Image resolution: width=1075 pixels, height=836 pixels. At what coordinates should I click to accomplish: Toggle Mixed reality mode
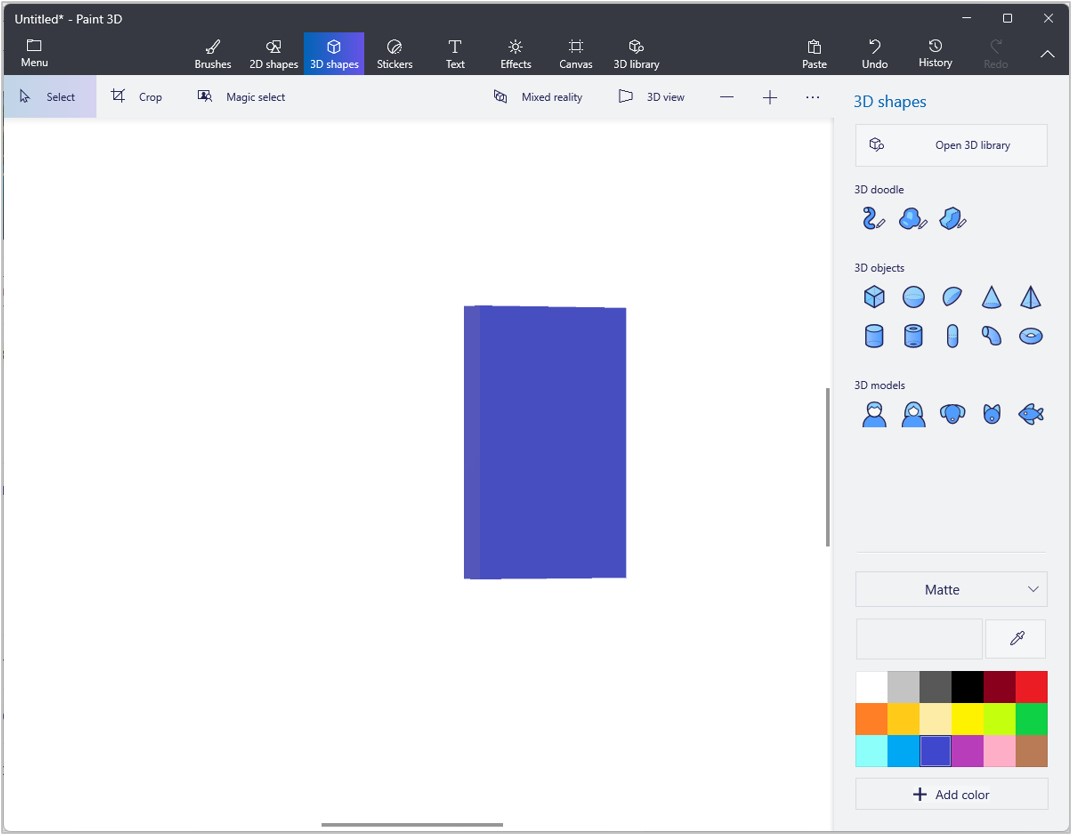point(539,97)
